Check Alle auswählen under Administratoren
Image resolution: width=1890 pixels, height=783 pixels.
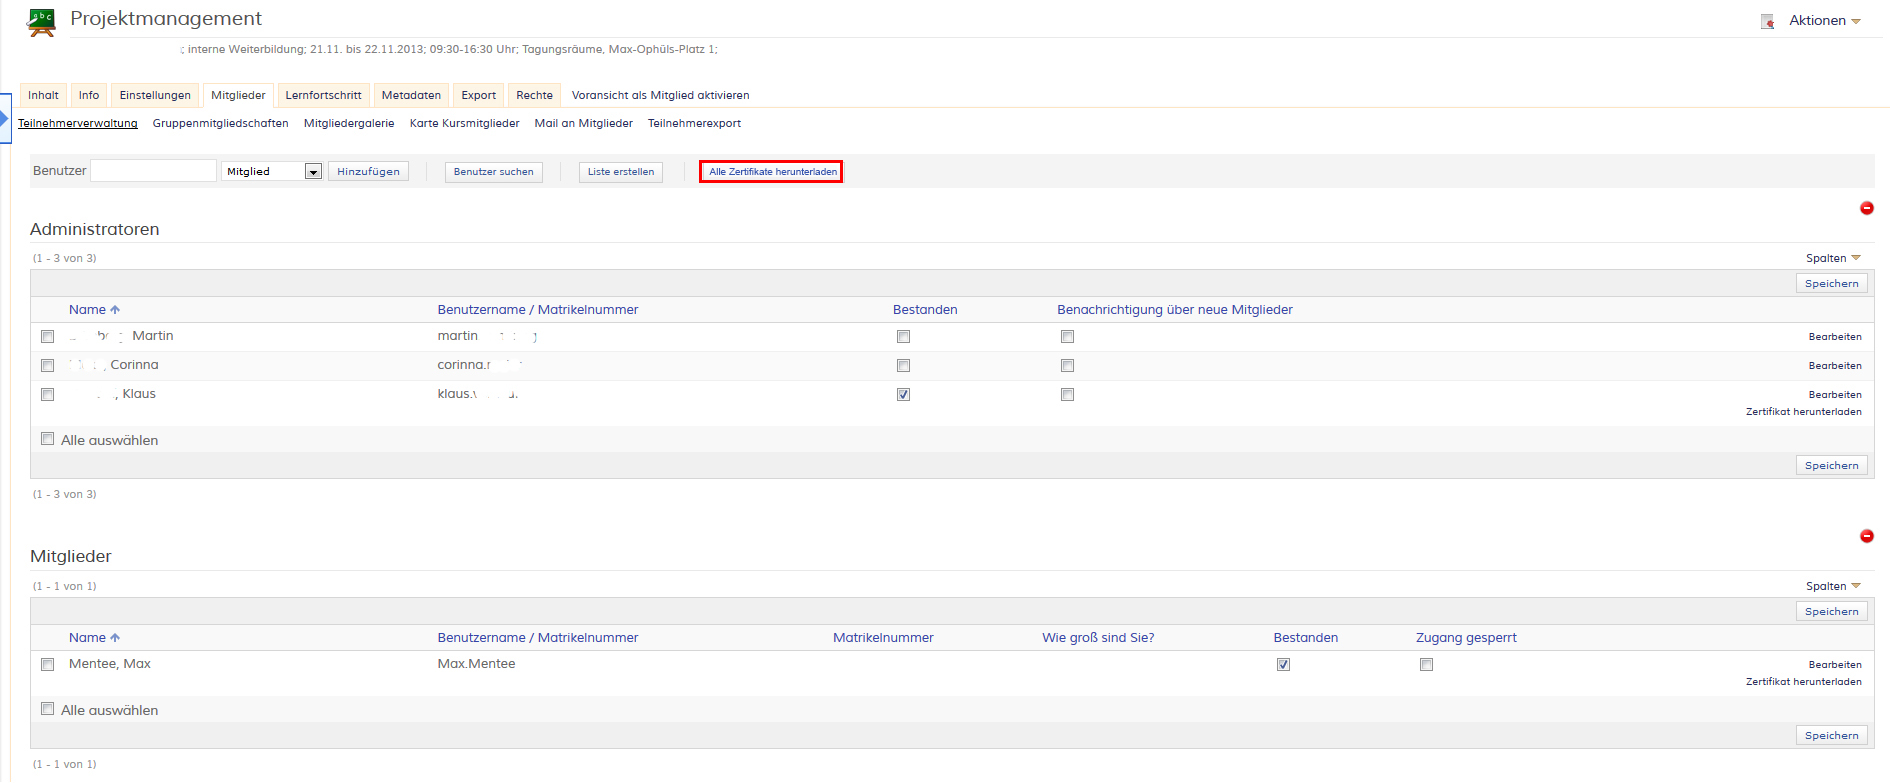[47, 439]
